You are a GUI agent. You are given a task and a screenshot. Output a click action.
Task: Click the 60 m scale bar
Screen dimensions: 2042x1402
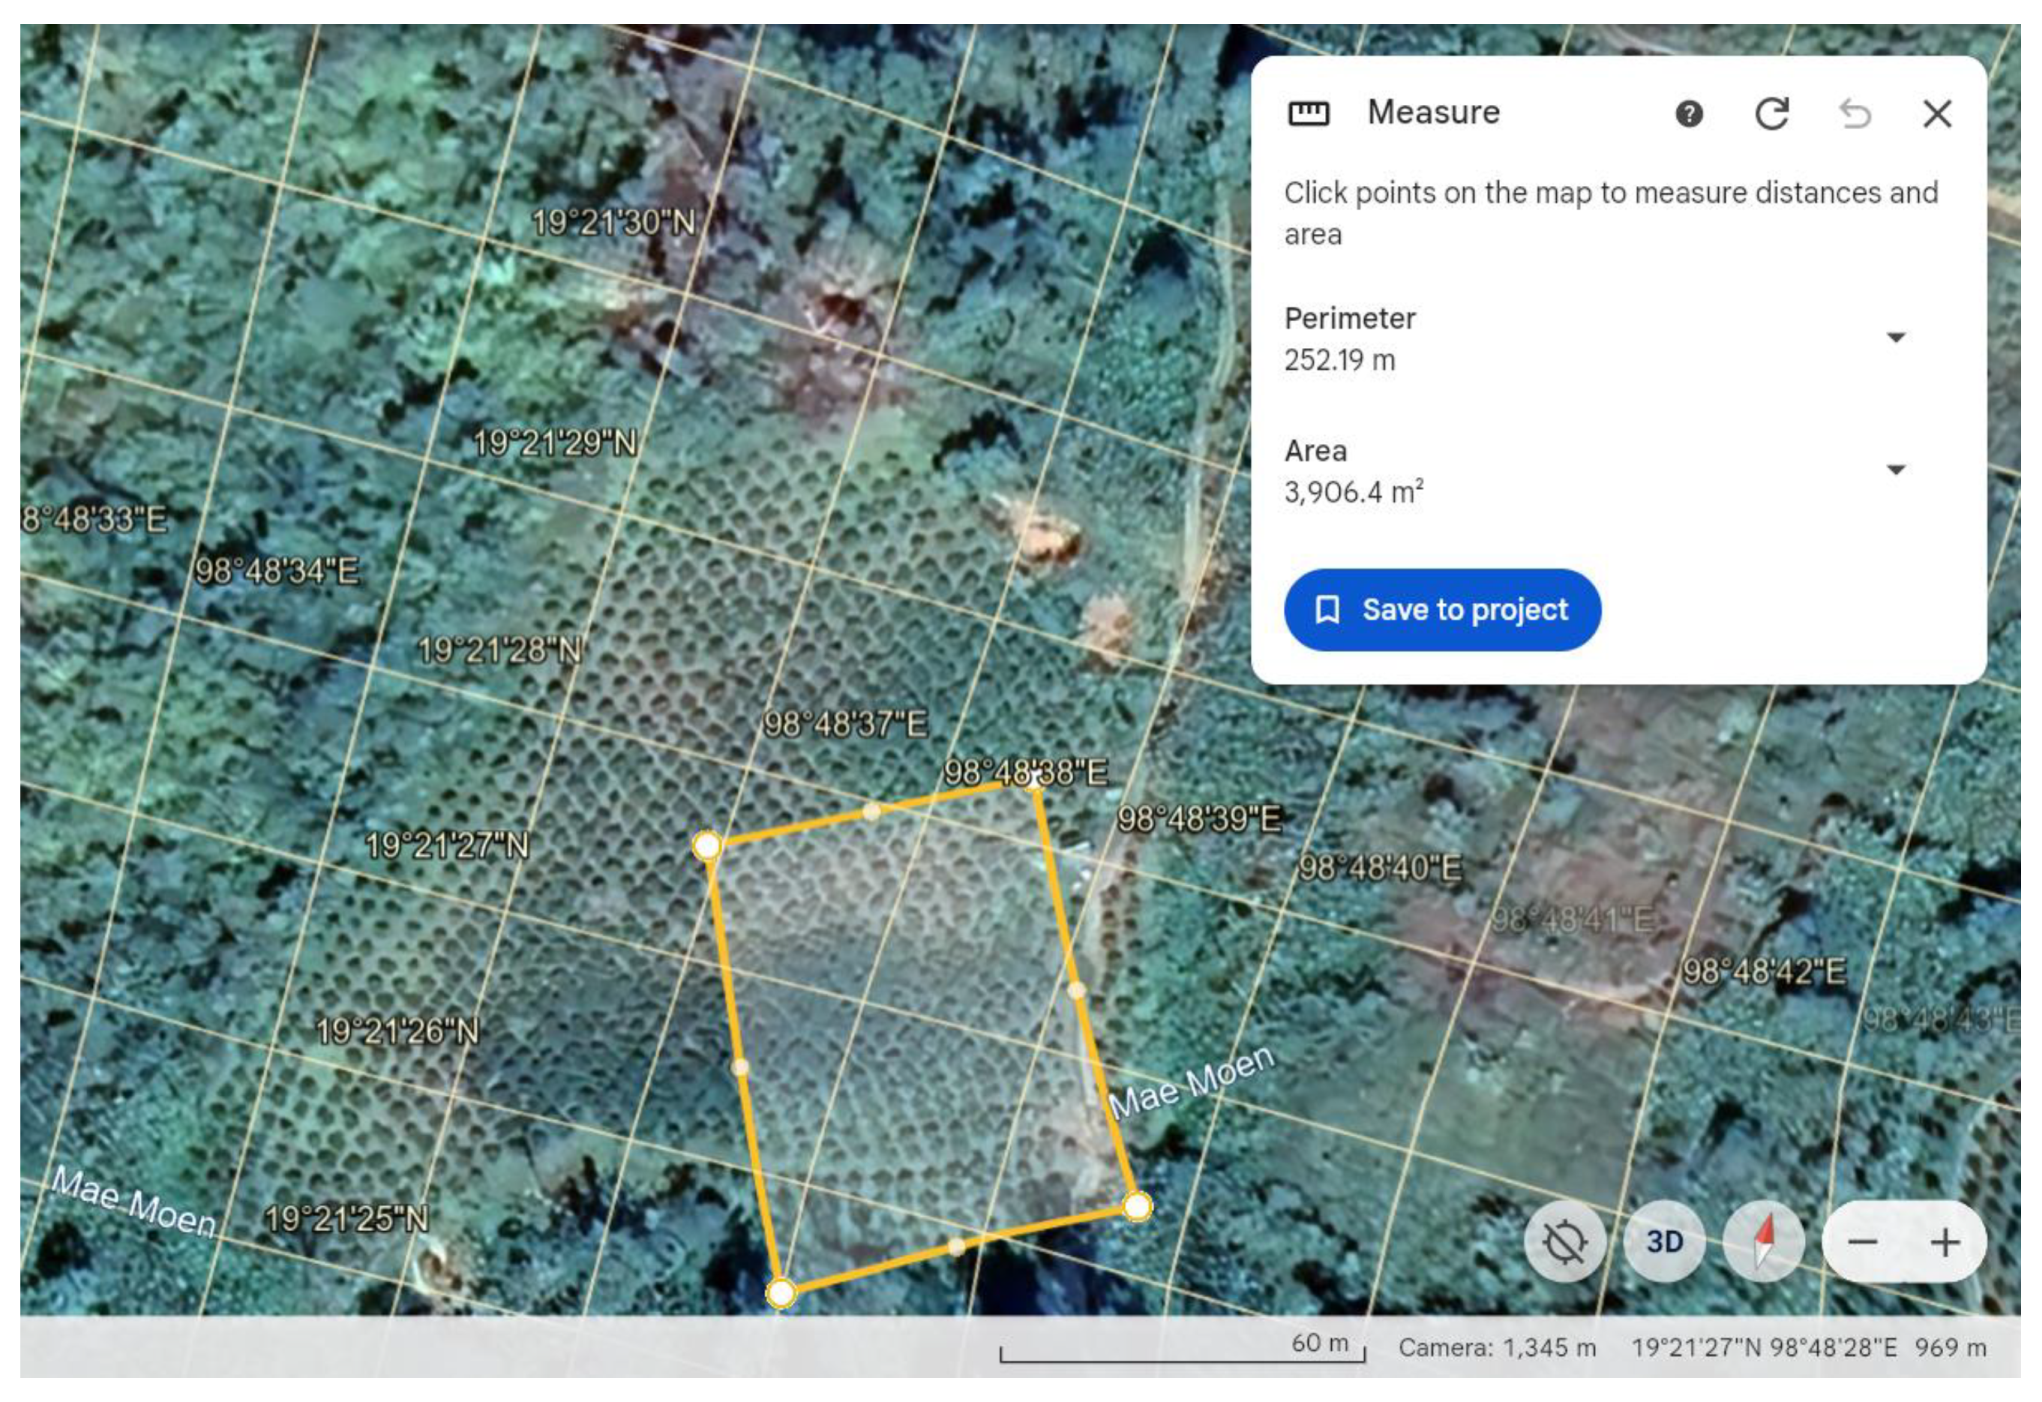point(1182,1350)
